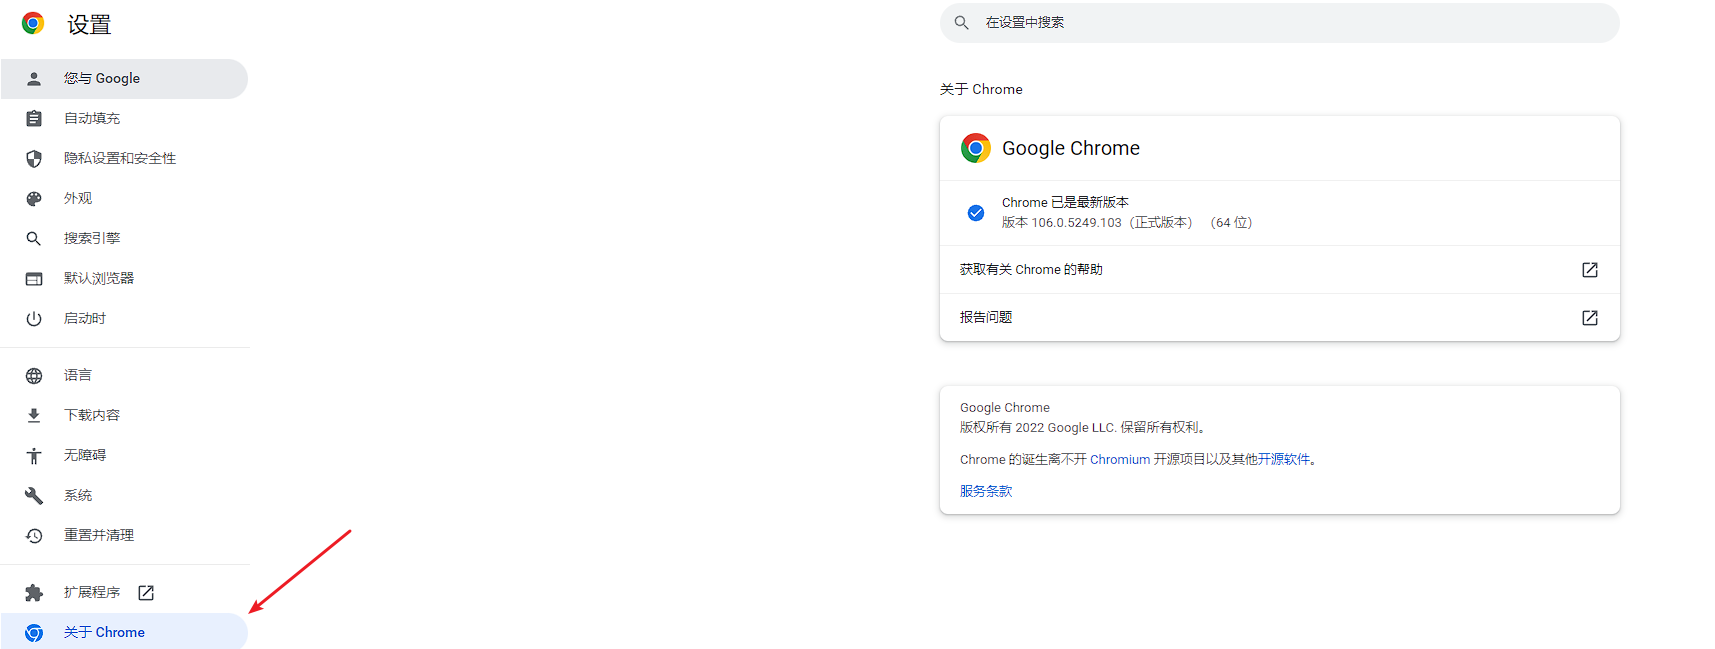Open the 报告问题 external link icon
Screen dimensions: 1715x649
pos(1589,317)
